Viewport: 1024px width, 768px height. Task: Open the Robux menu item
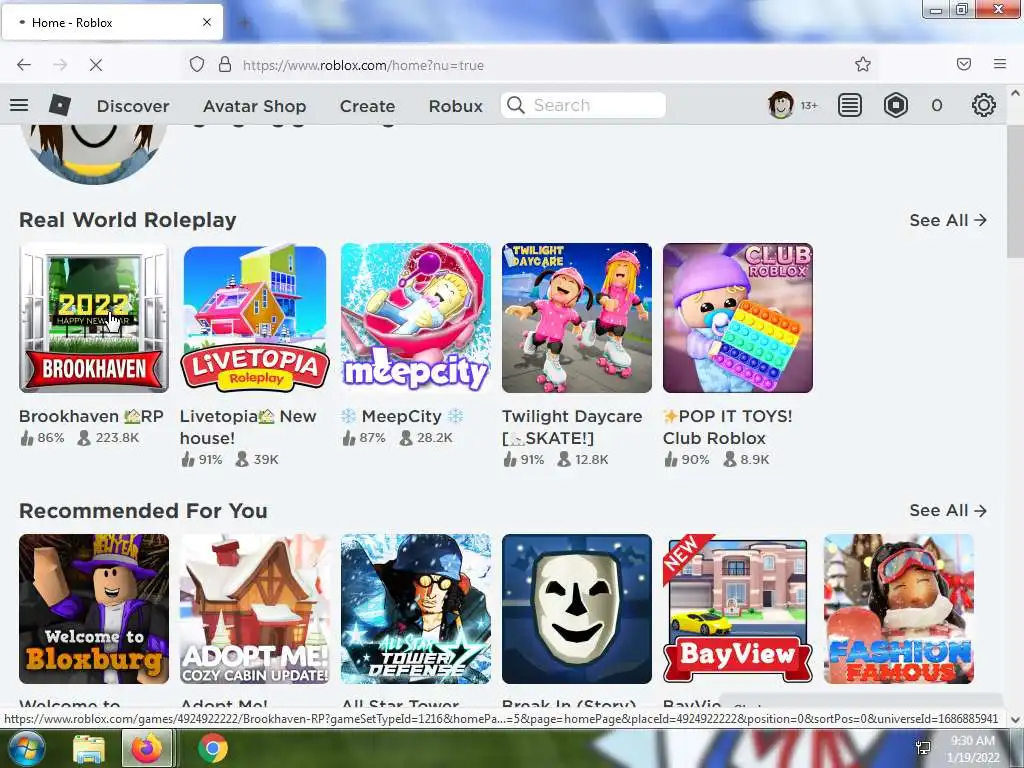tap(456, 106)
